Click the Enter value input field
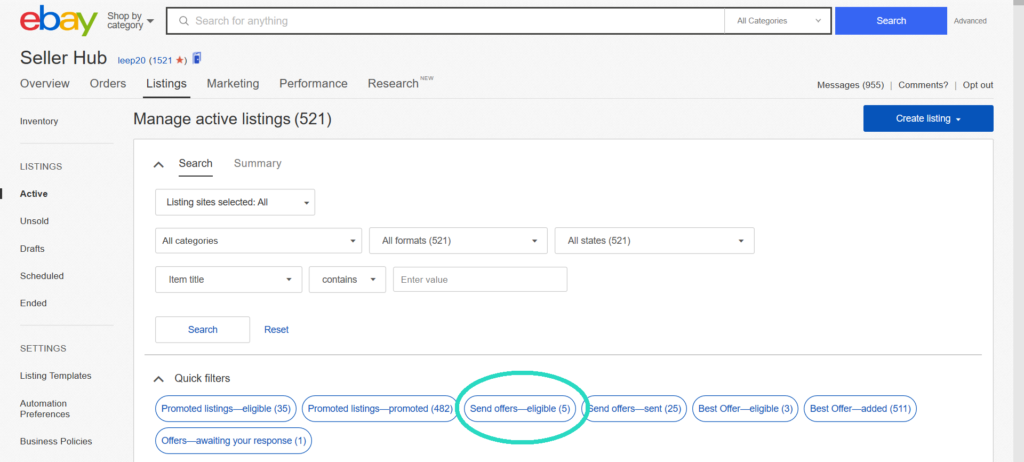 click(480, 279)
